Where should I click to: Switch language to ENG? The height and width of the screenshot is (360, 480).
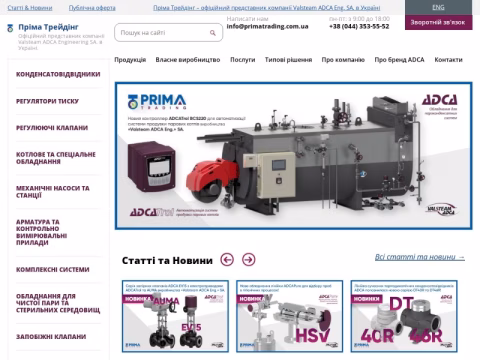coord(438,7)
